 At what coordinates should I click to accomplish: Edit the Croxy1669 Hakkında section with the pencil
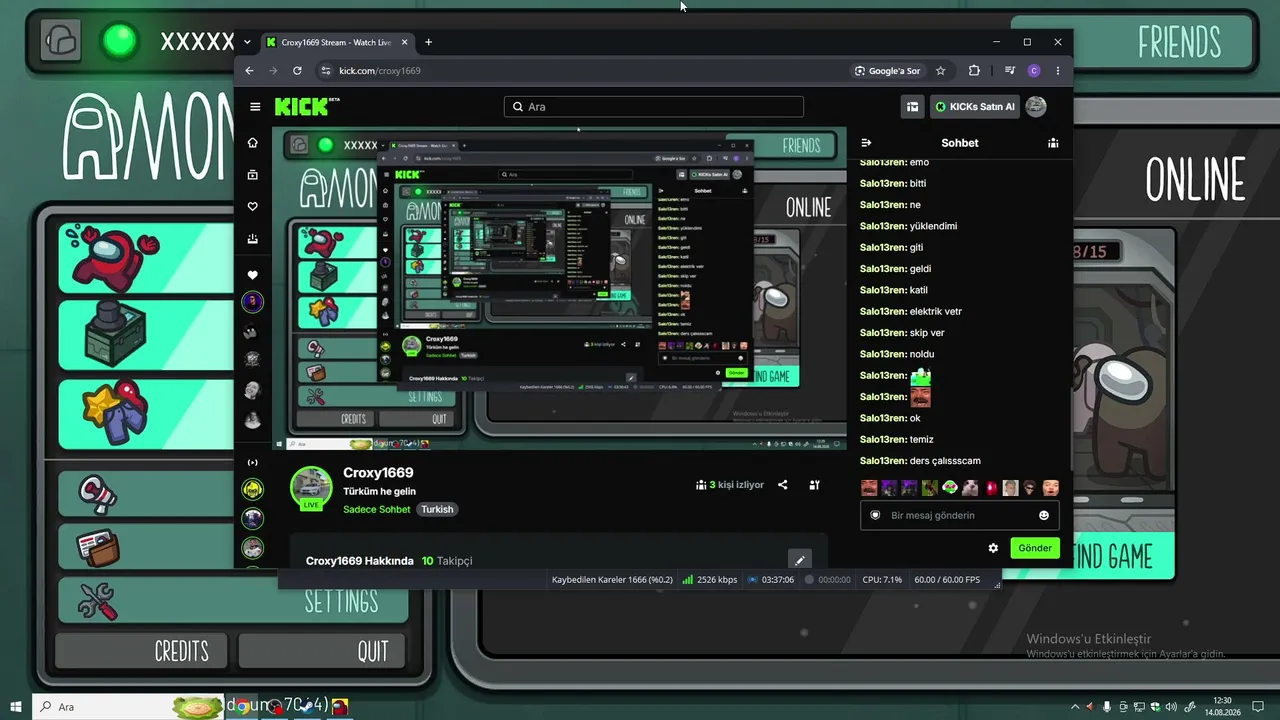799,561
